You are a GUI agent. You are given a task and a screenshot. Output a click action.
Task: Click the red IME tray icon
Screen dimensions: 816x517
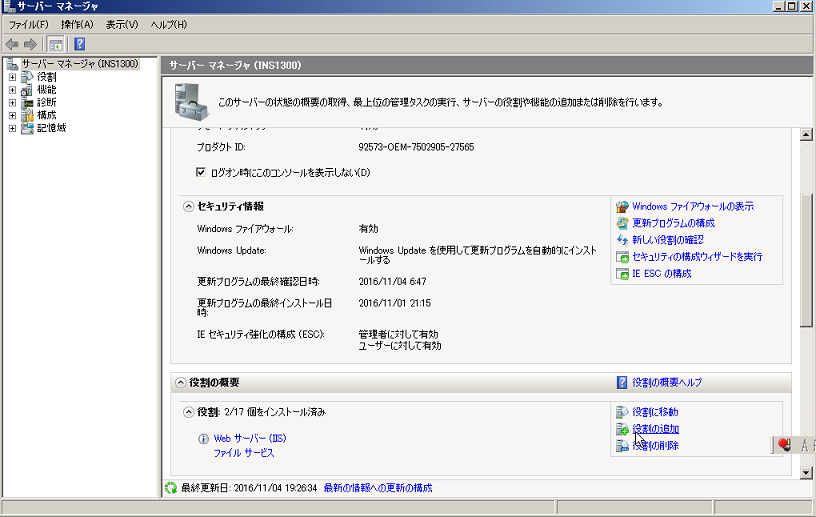(784, 445)
